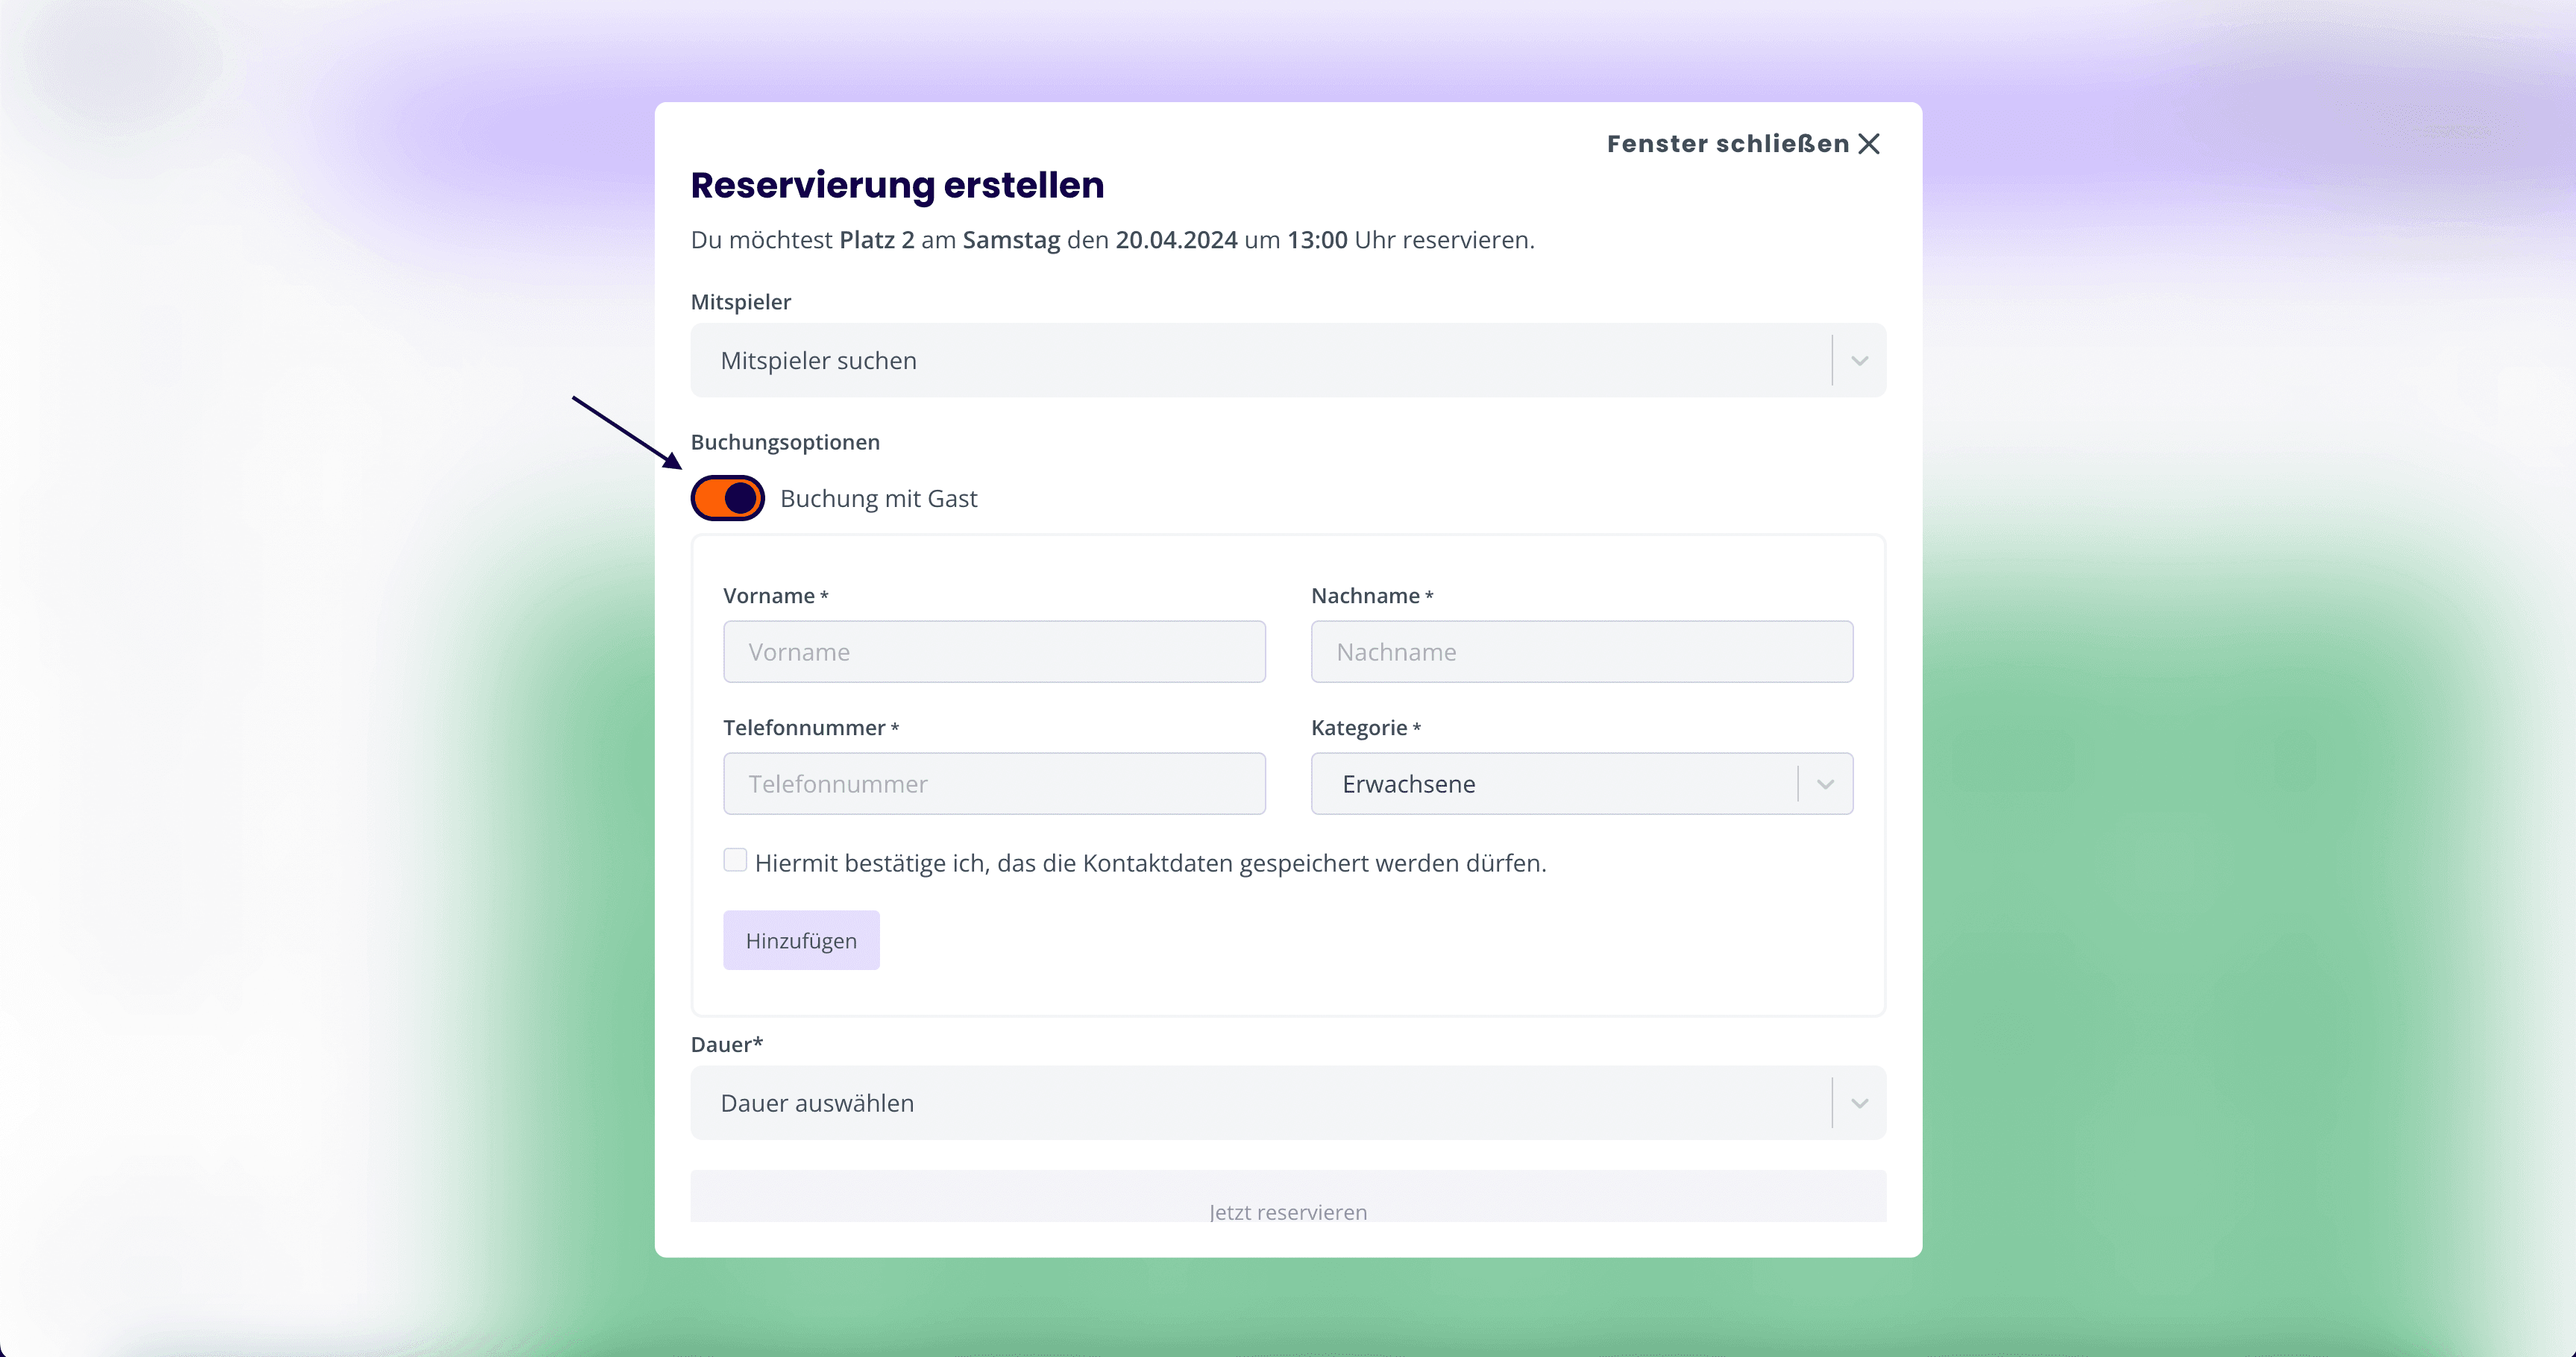
Task: Focus the Vorname text field
Action: tap(994, 652)
